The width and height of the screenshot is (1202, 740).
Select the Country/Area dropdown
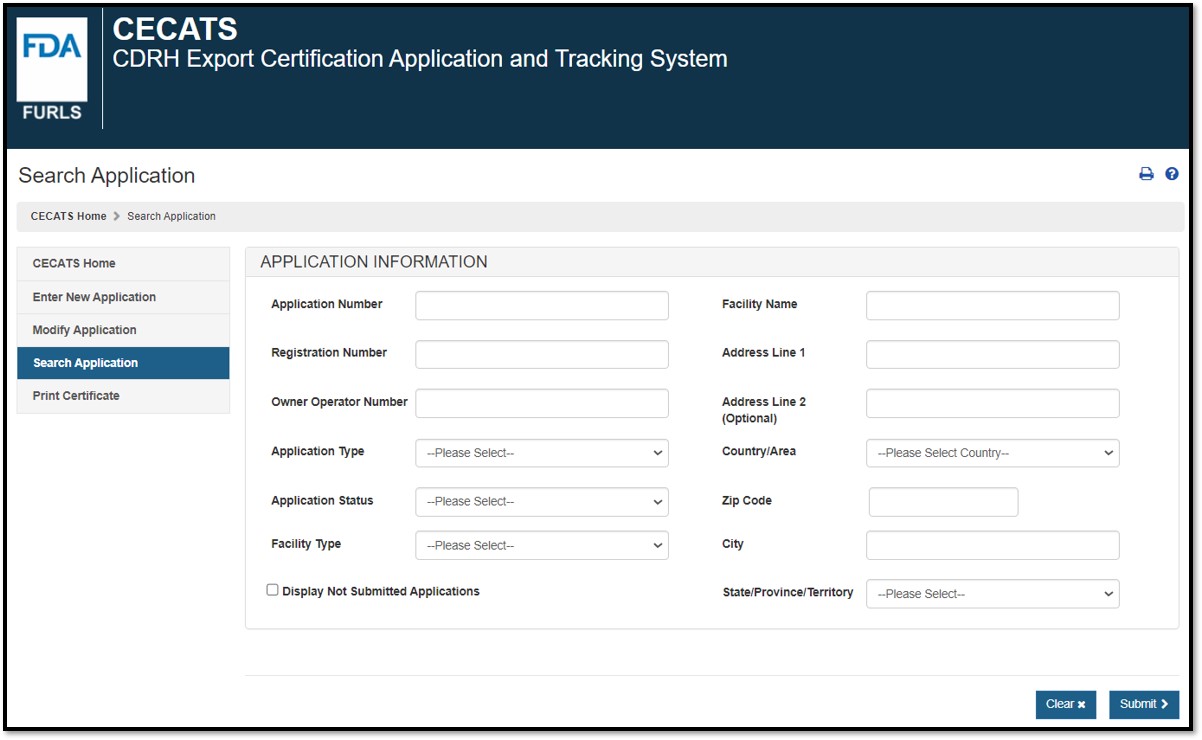pyautogui.click(x=992, y=453)
